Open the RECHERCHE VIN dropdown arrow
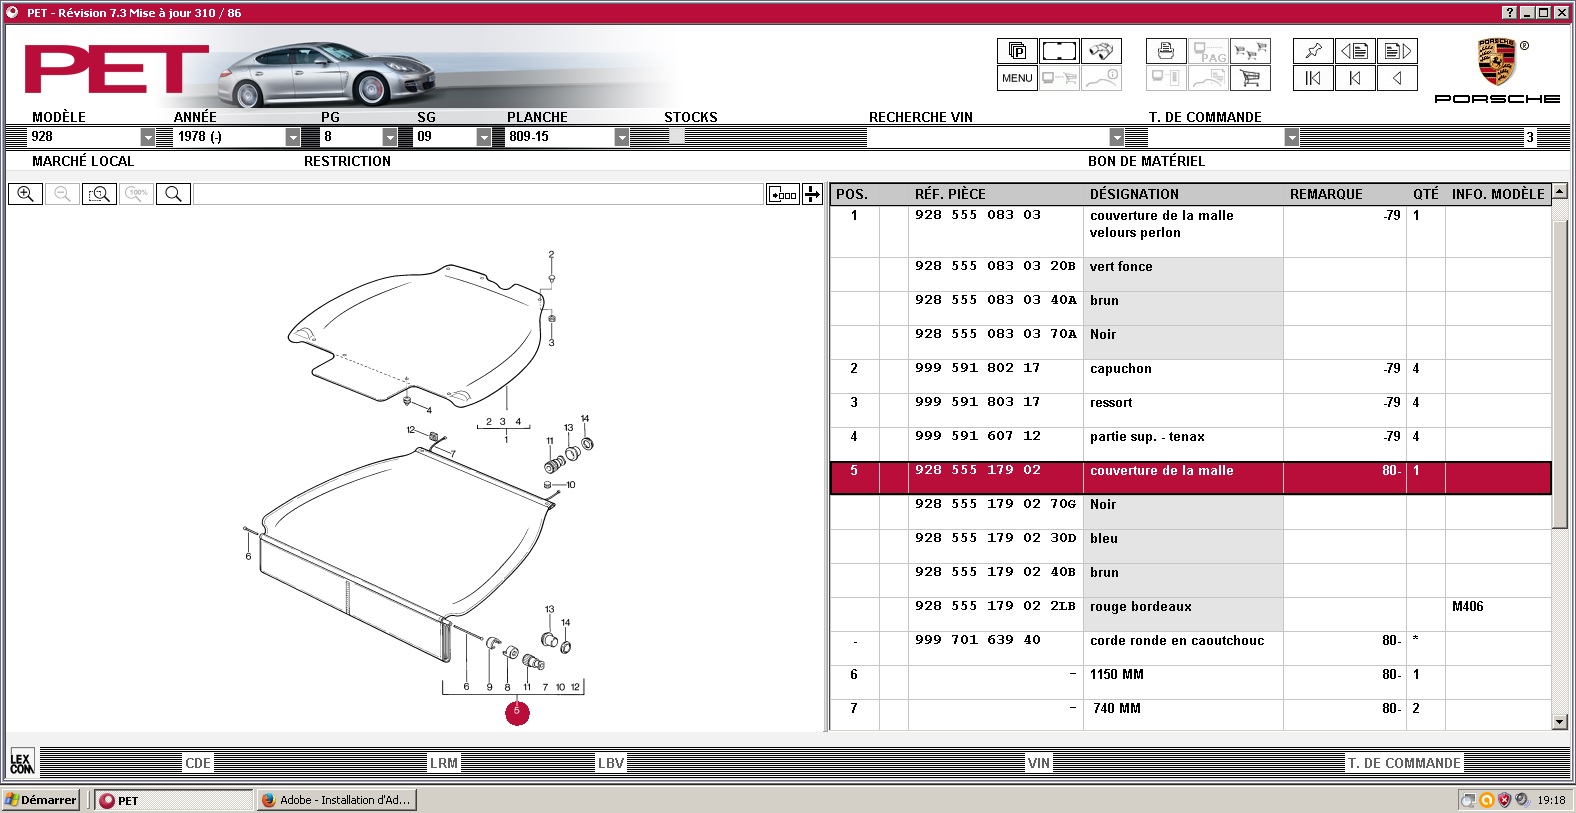The width and height of the screenshot is (1576, 813). (x=1117, y=137)
